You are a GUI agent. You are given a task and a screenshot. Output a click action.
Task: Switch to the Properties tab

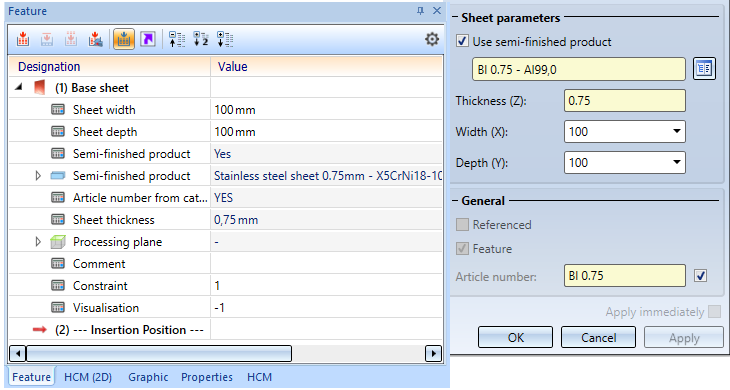[x=207, y=377]
